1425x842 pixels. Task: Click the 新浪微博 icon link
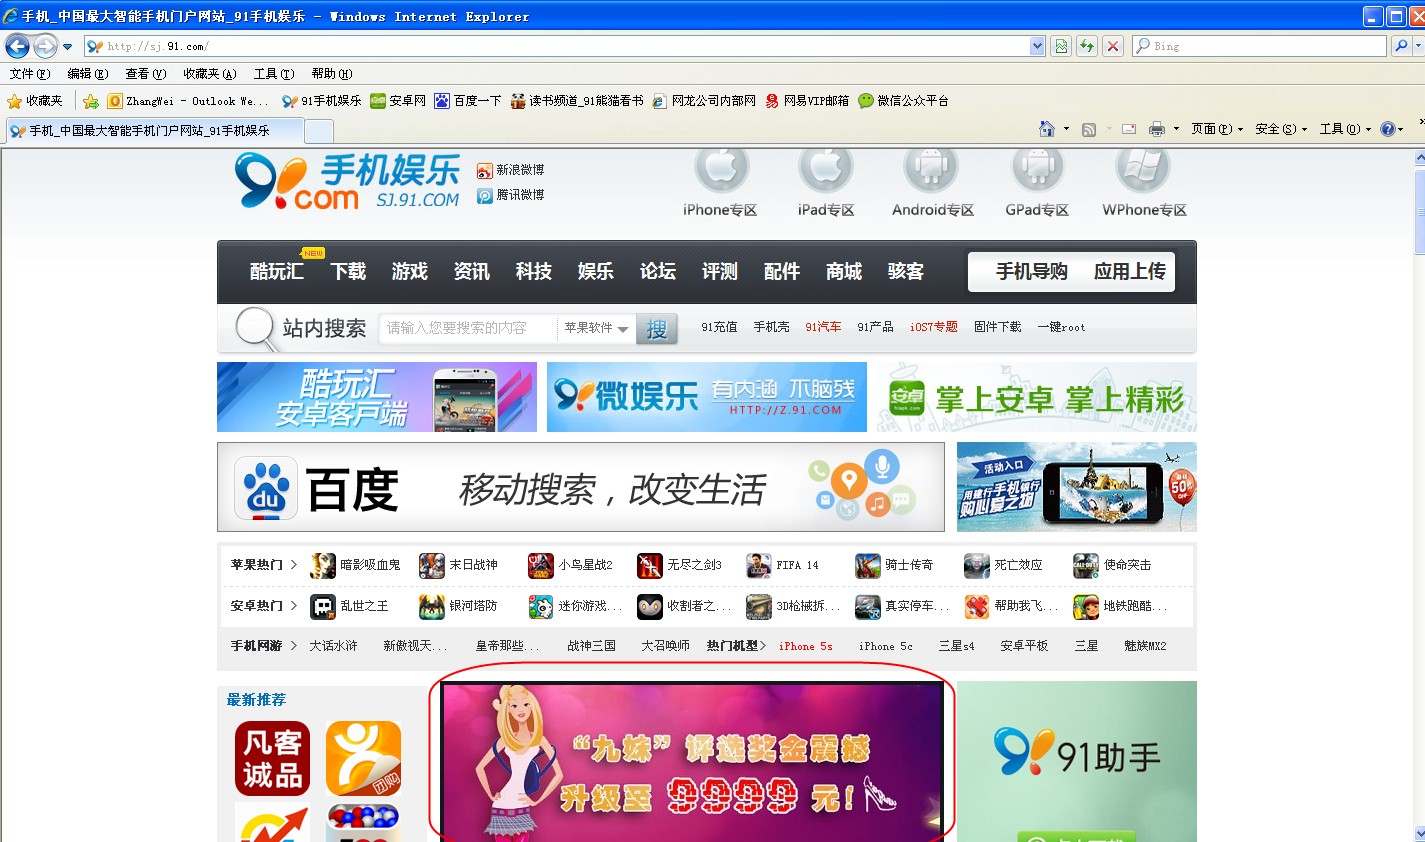(x=485, y=170)
